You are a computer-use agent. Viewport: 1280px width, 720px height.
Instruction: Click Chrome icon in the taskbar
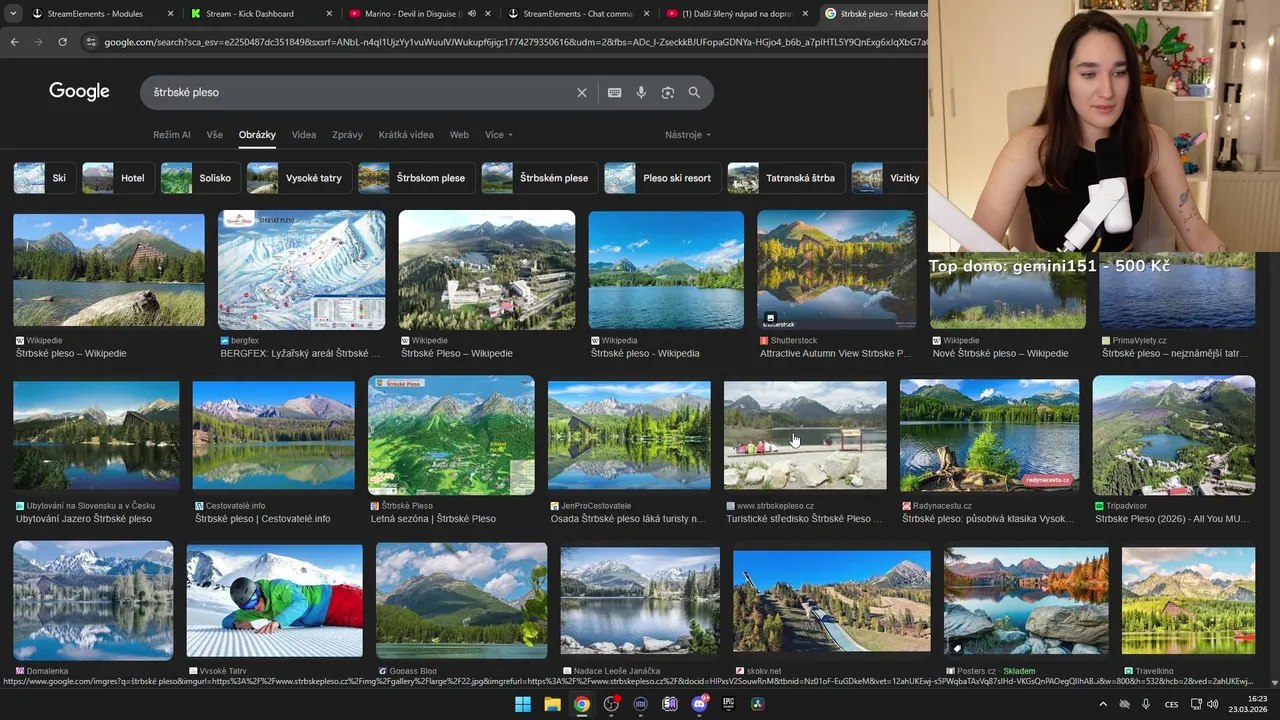point(582,704)
